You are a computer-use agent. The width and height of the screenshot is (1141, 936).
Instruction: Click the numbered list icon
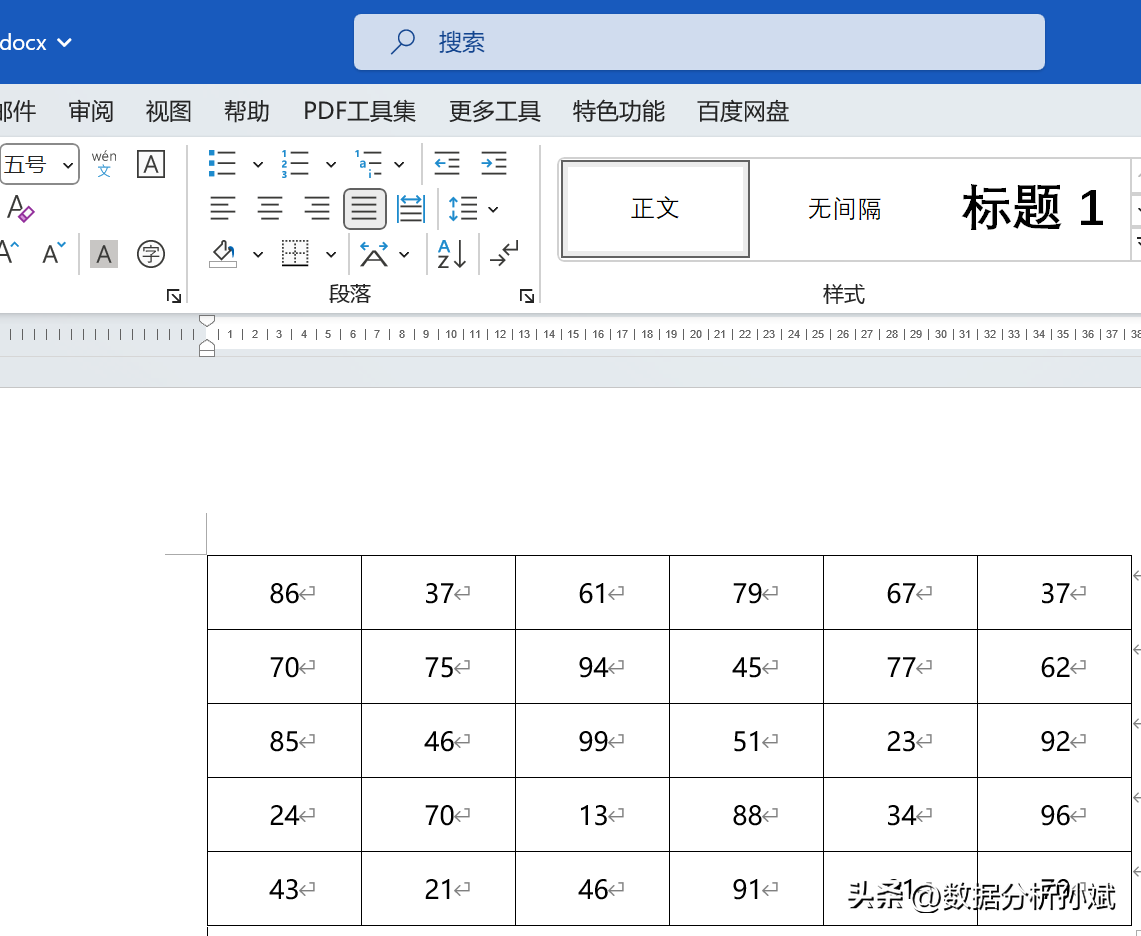[295, 164]
